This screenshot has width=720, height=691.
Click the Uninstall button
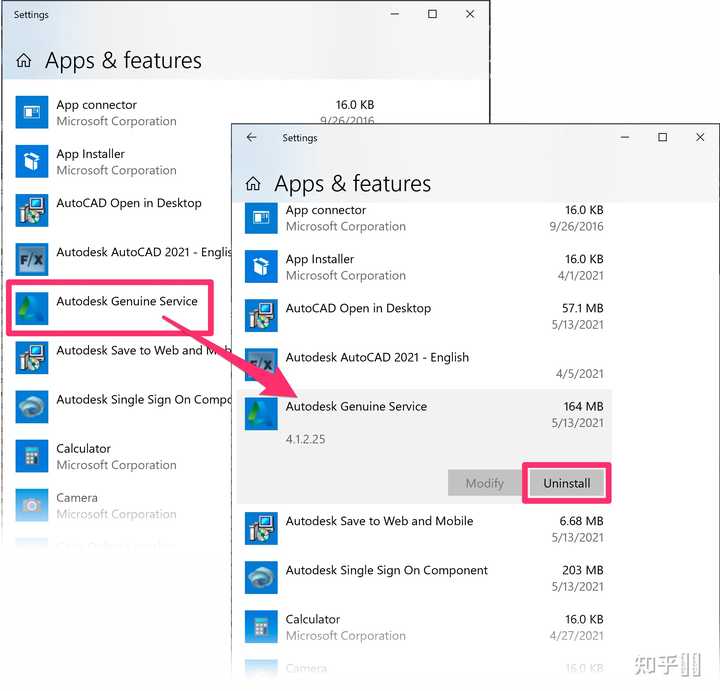pyautogui.click(x=567, y=483)
